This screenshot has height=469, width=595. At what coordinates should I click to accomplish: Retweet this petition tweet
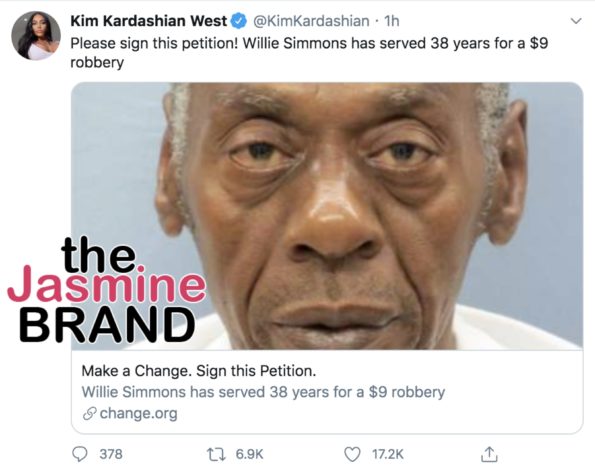point(216,454)
